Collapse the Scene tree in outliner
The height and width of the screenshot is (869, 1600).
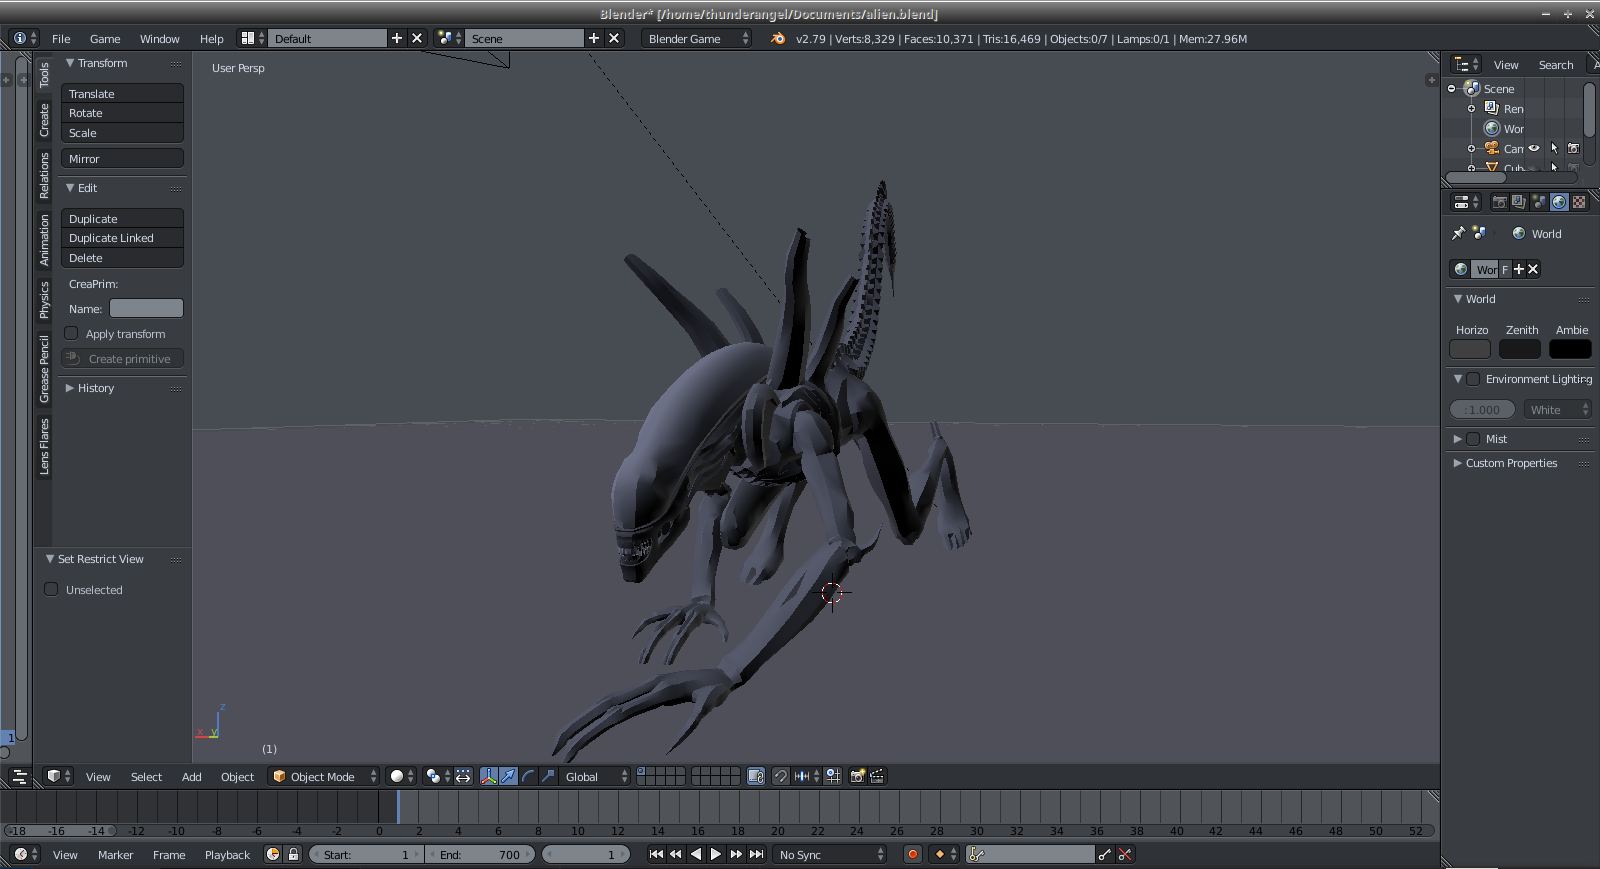1452,89
